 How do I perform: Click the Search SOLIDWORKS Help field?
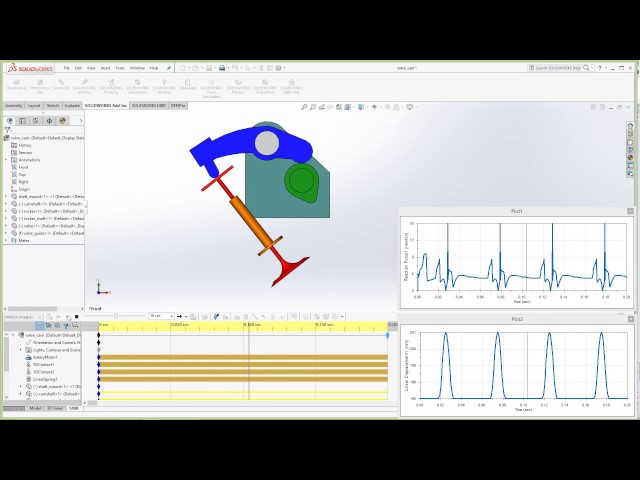coord(558,68)
